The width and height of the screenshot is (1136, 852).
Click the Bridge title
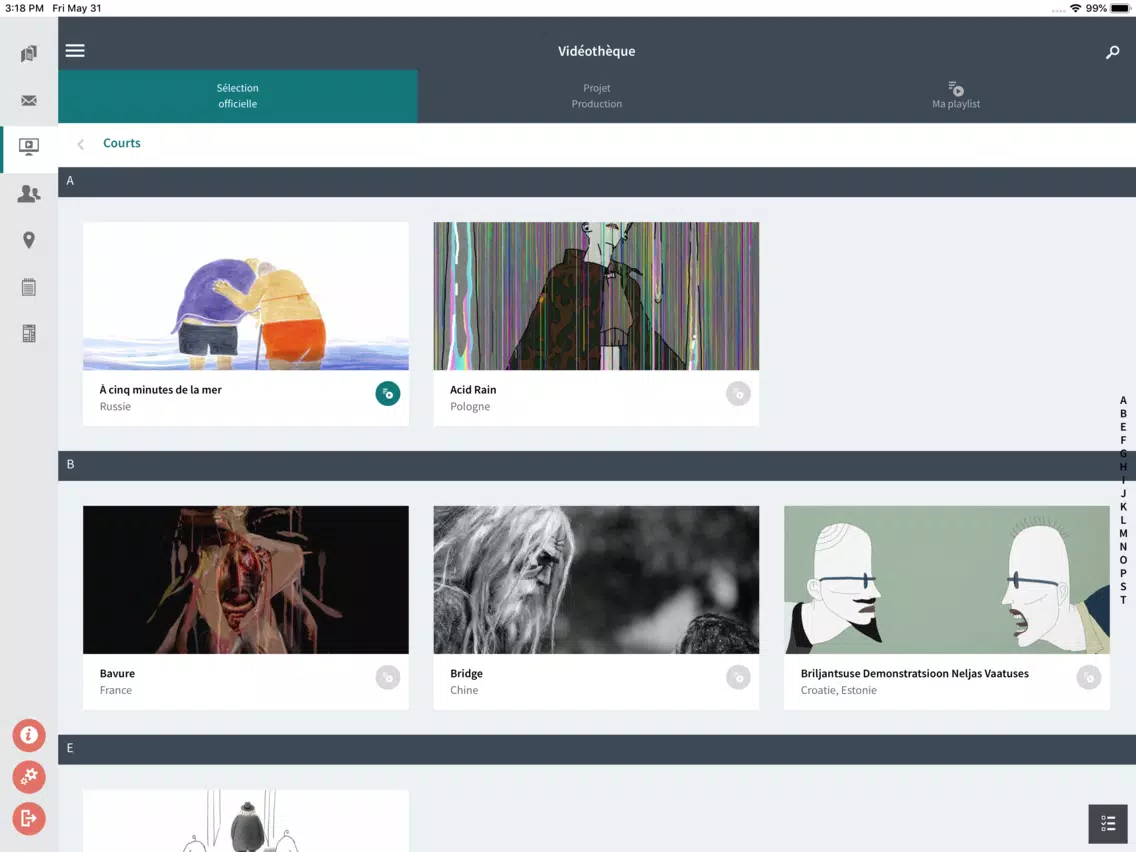pyautogui.click(x=467, y=674)
